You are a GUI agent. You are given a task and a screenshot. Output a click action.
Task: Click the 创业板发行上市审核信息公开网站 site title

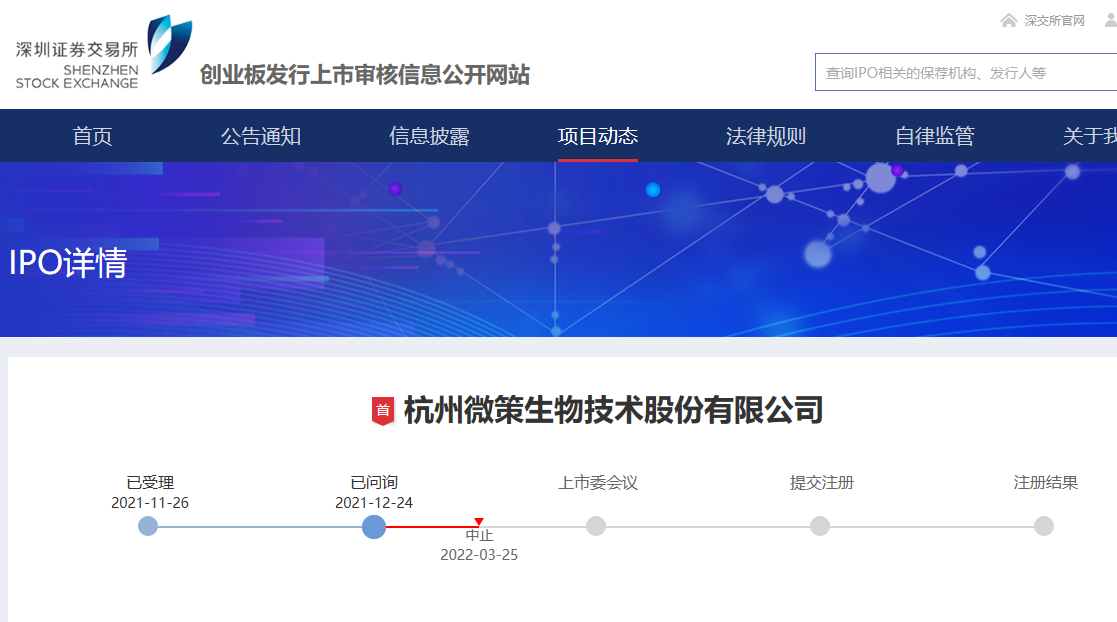365,75
